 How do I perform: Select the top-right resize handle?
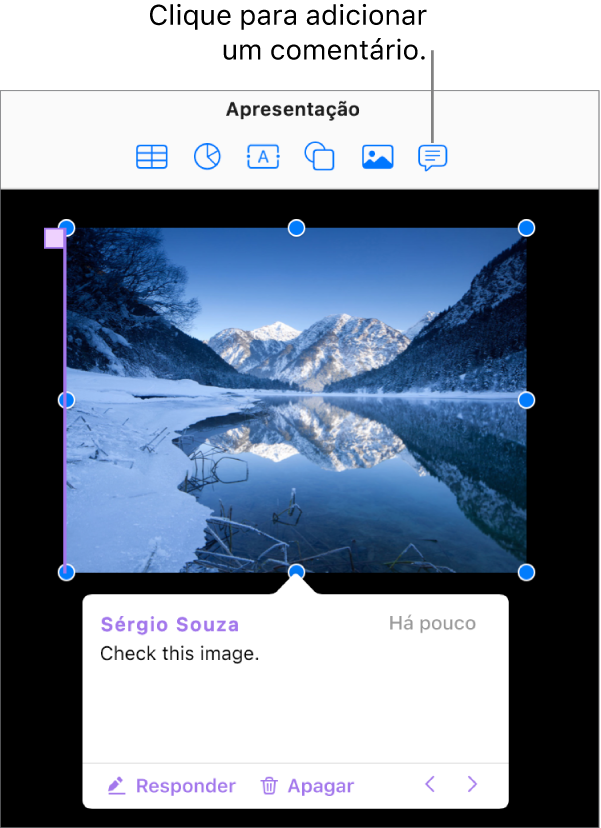click(526, 228)
